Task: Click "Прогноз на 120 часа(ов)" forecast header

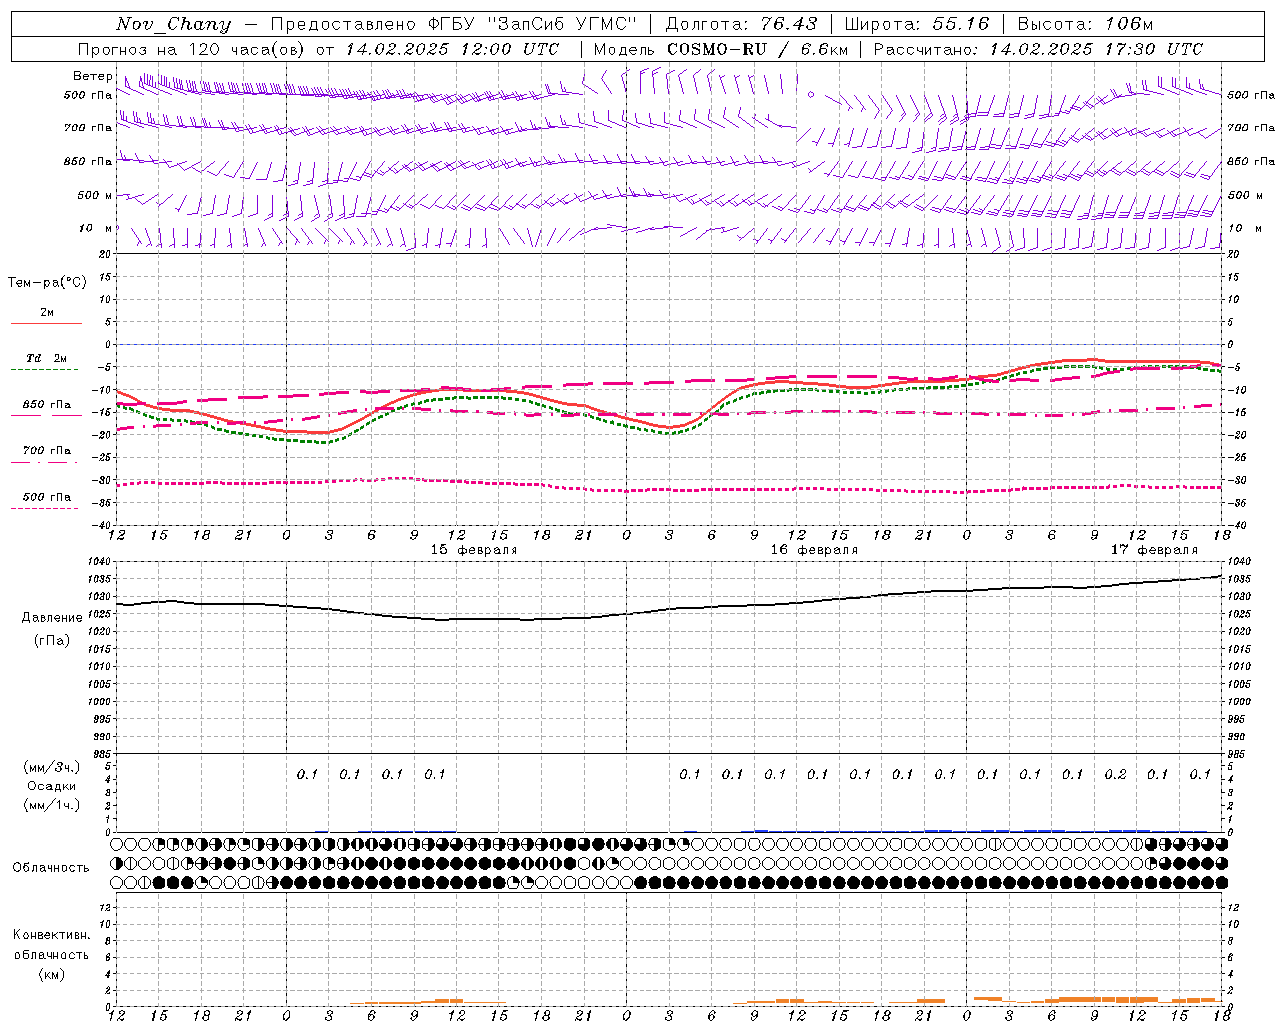Action: click(x=192, y=49)
